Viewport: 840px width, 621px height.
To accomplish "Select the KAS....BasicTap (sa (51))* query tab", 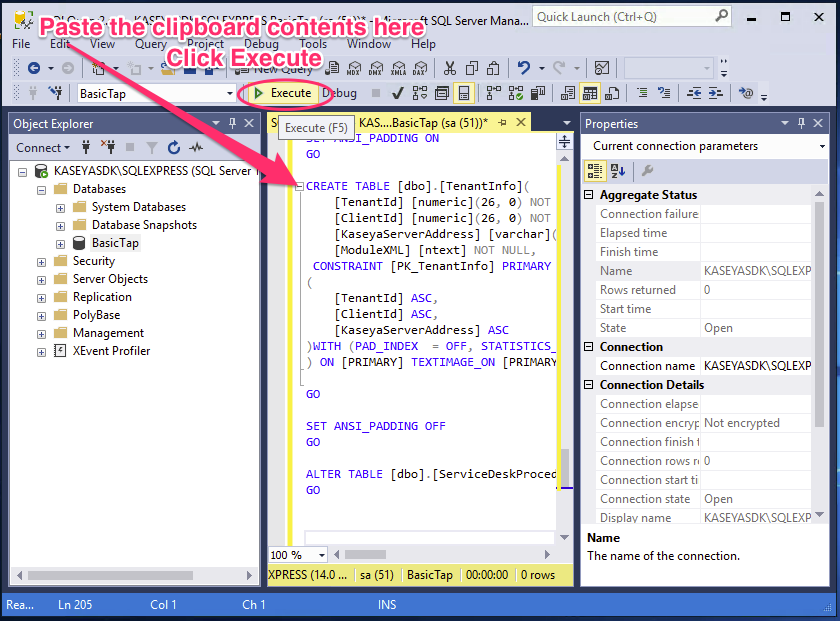I will pos(423,123).
